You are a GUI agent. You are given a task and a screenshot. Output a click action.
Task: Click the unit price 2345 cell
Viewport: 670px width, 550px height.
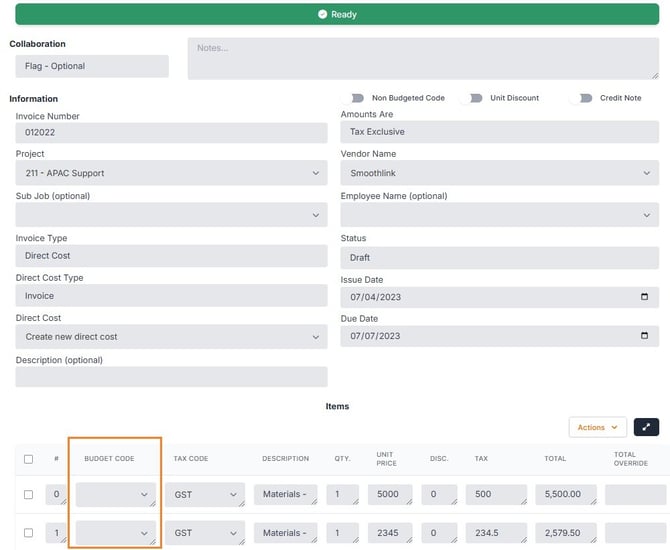click(x=390, y=533)
